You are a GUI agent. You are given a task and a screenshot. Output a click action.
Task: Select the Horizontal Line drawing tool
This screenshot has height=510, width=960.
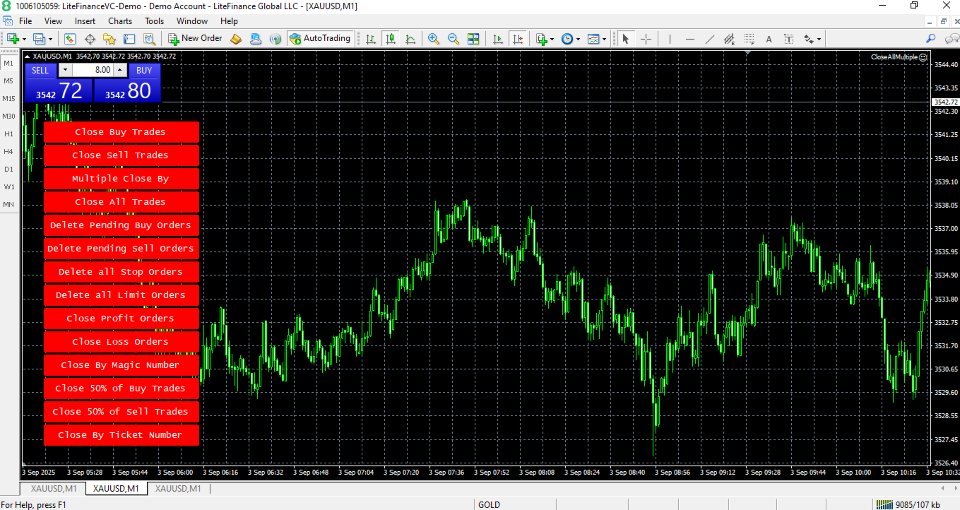click(x=690, y=39)
